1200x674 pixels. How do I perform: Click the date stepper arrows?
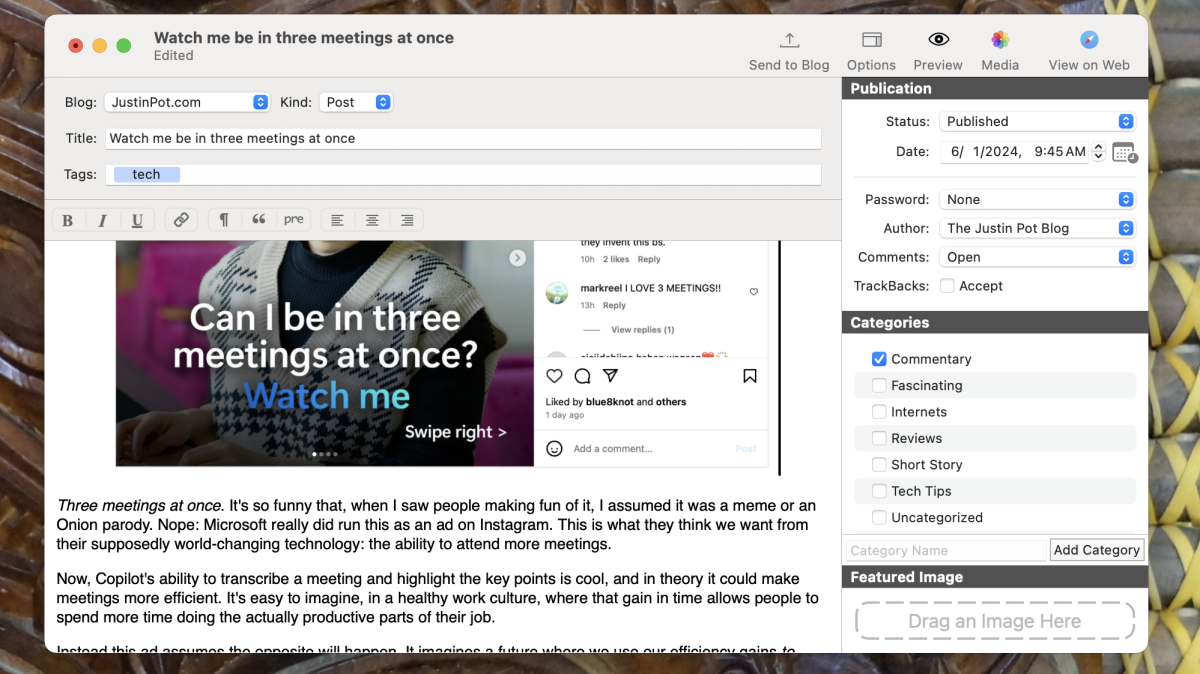[1098, 152]
